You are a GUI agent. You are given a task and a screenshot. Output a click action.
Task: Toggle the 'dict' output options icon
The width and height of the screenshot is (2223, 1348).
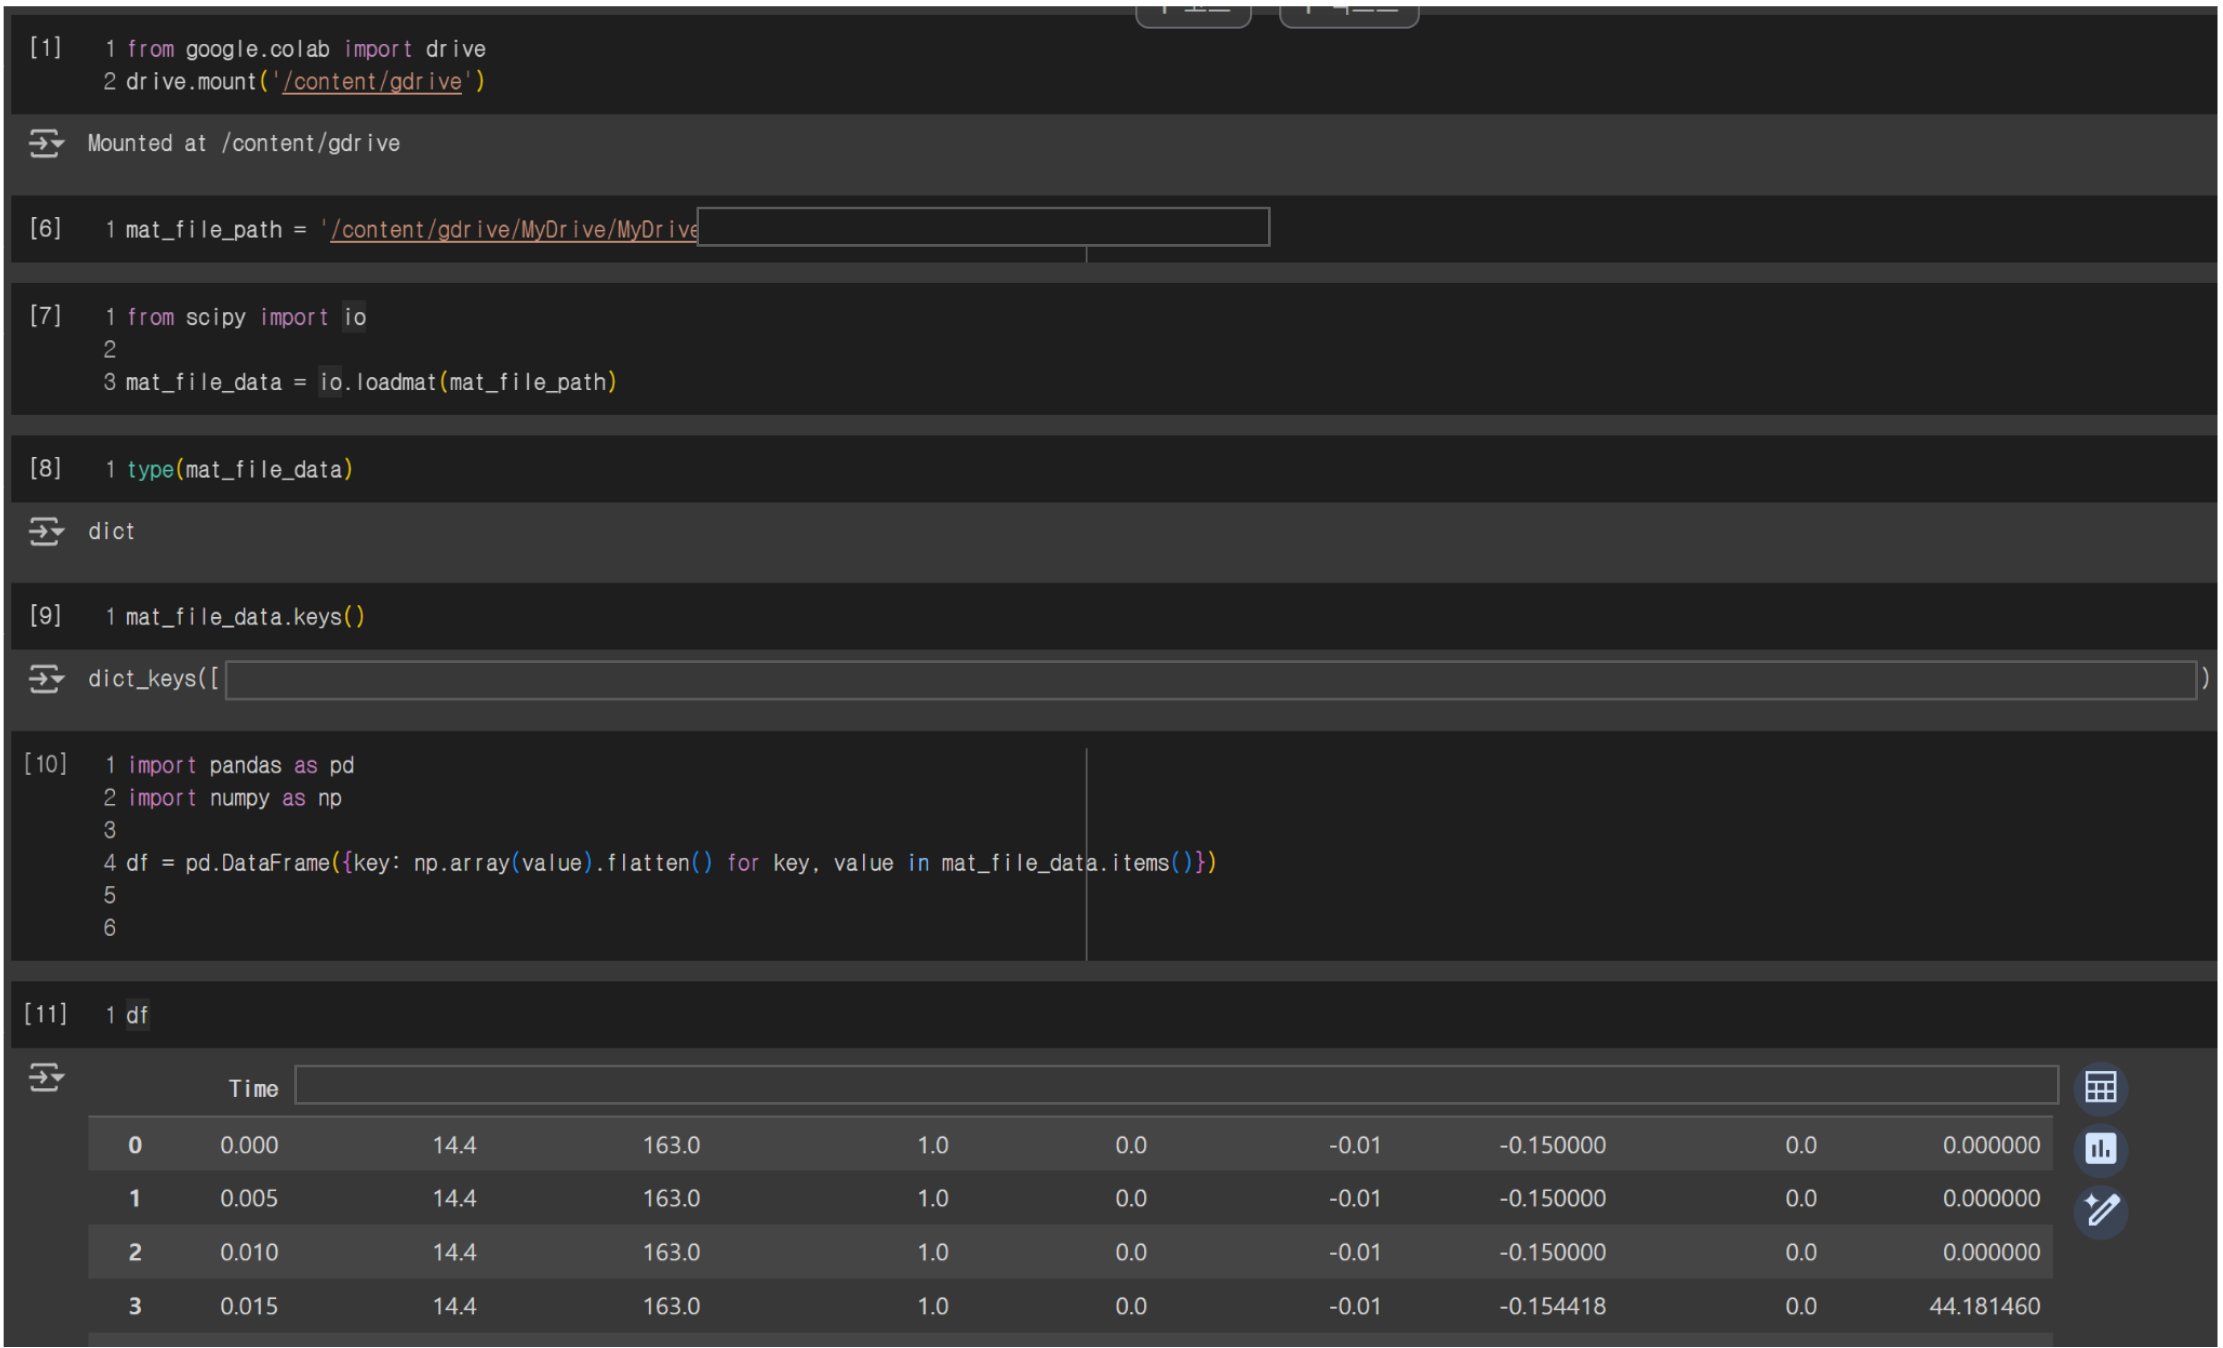pyautogui.click(x=45, y=531)
